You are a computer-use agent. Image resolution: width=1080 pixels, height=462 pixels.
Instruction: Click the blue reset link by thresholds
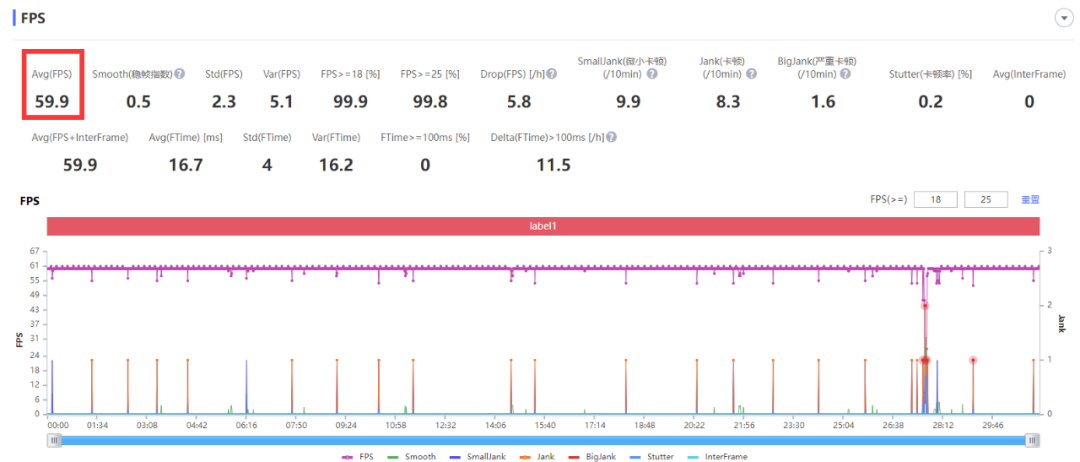coord(1030,200)
